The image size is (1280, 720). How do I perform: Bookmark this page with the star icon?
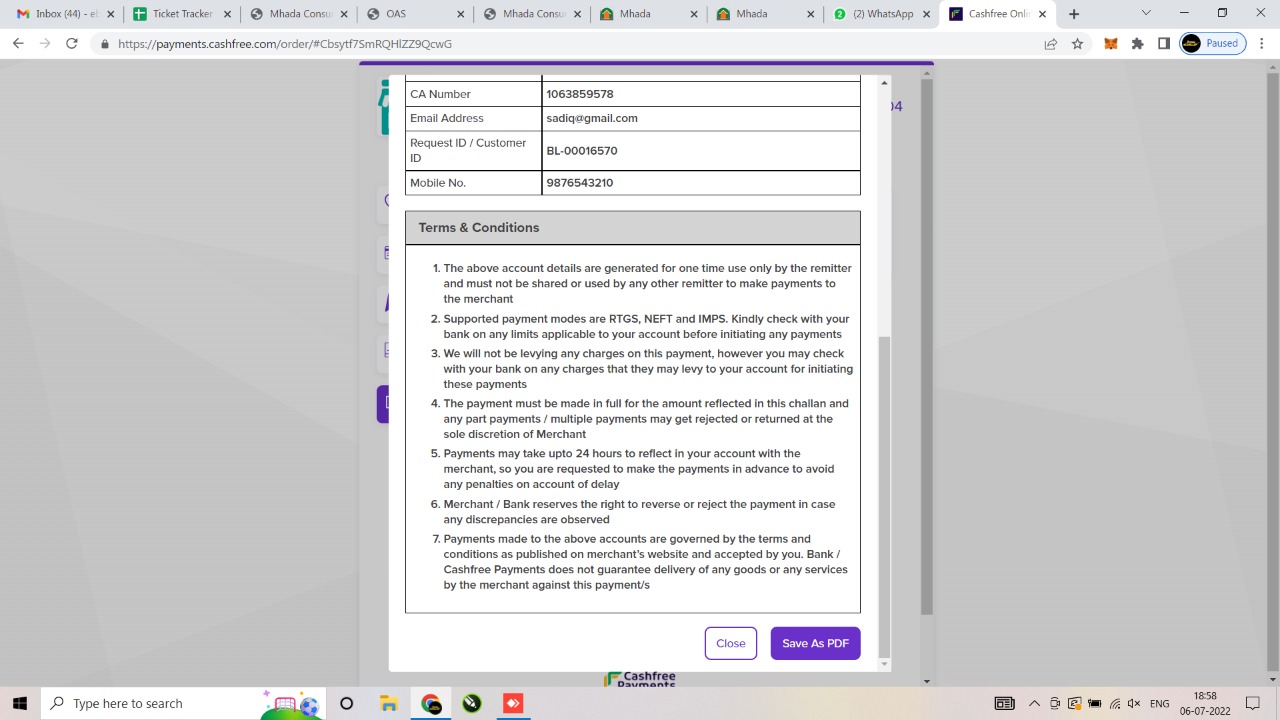pos(1077,44)
